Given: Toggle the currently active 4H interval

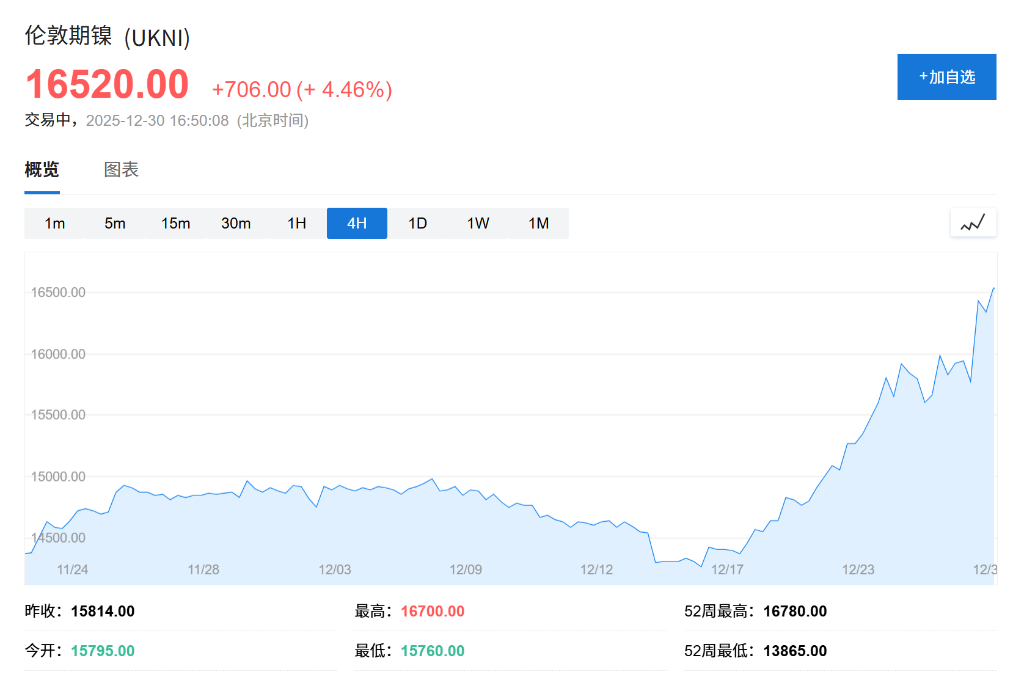Looking at the screenshot, I should [x=356, y=223].
